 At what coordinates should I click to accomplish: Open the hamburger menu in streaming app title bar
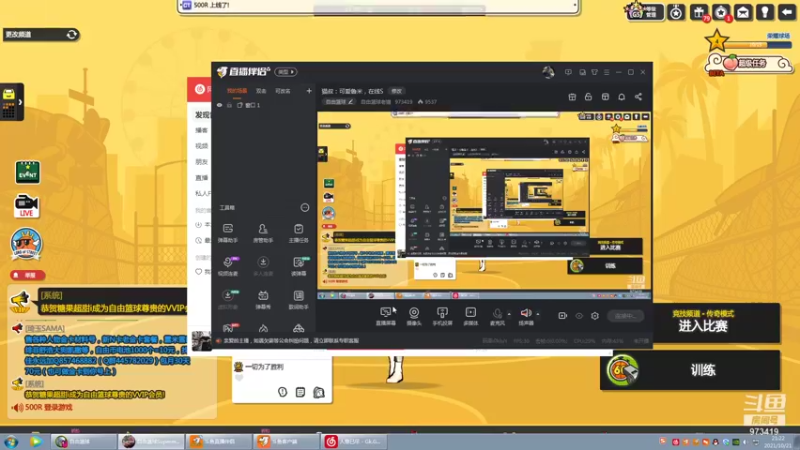pos(607,72)
